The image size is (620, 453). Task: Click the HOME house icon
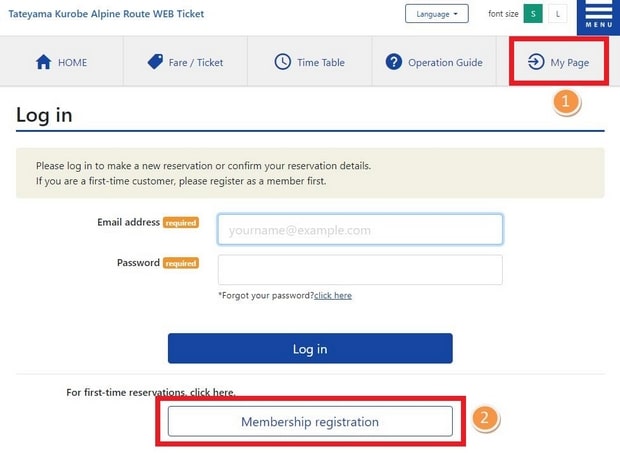pos(43,62)
